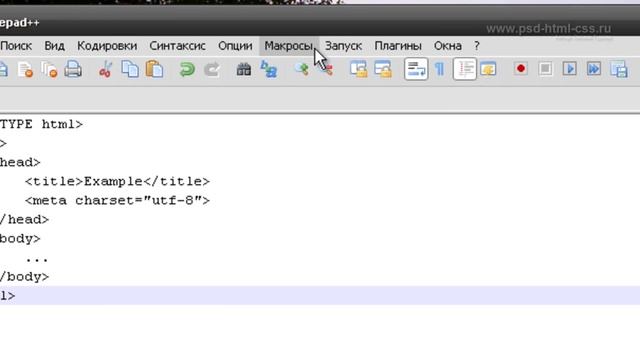
Task: Click the Close All documents icon
Action: (49, 69)
